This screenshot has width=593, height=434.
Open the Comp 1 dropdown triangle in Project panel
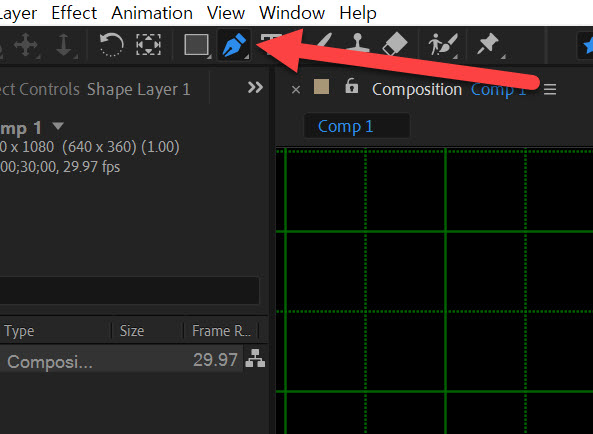point(58,125)
